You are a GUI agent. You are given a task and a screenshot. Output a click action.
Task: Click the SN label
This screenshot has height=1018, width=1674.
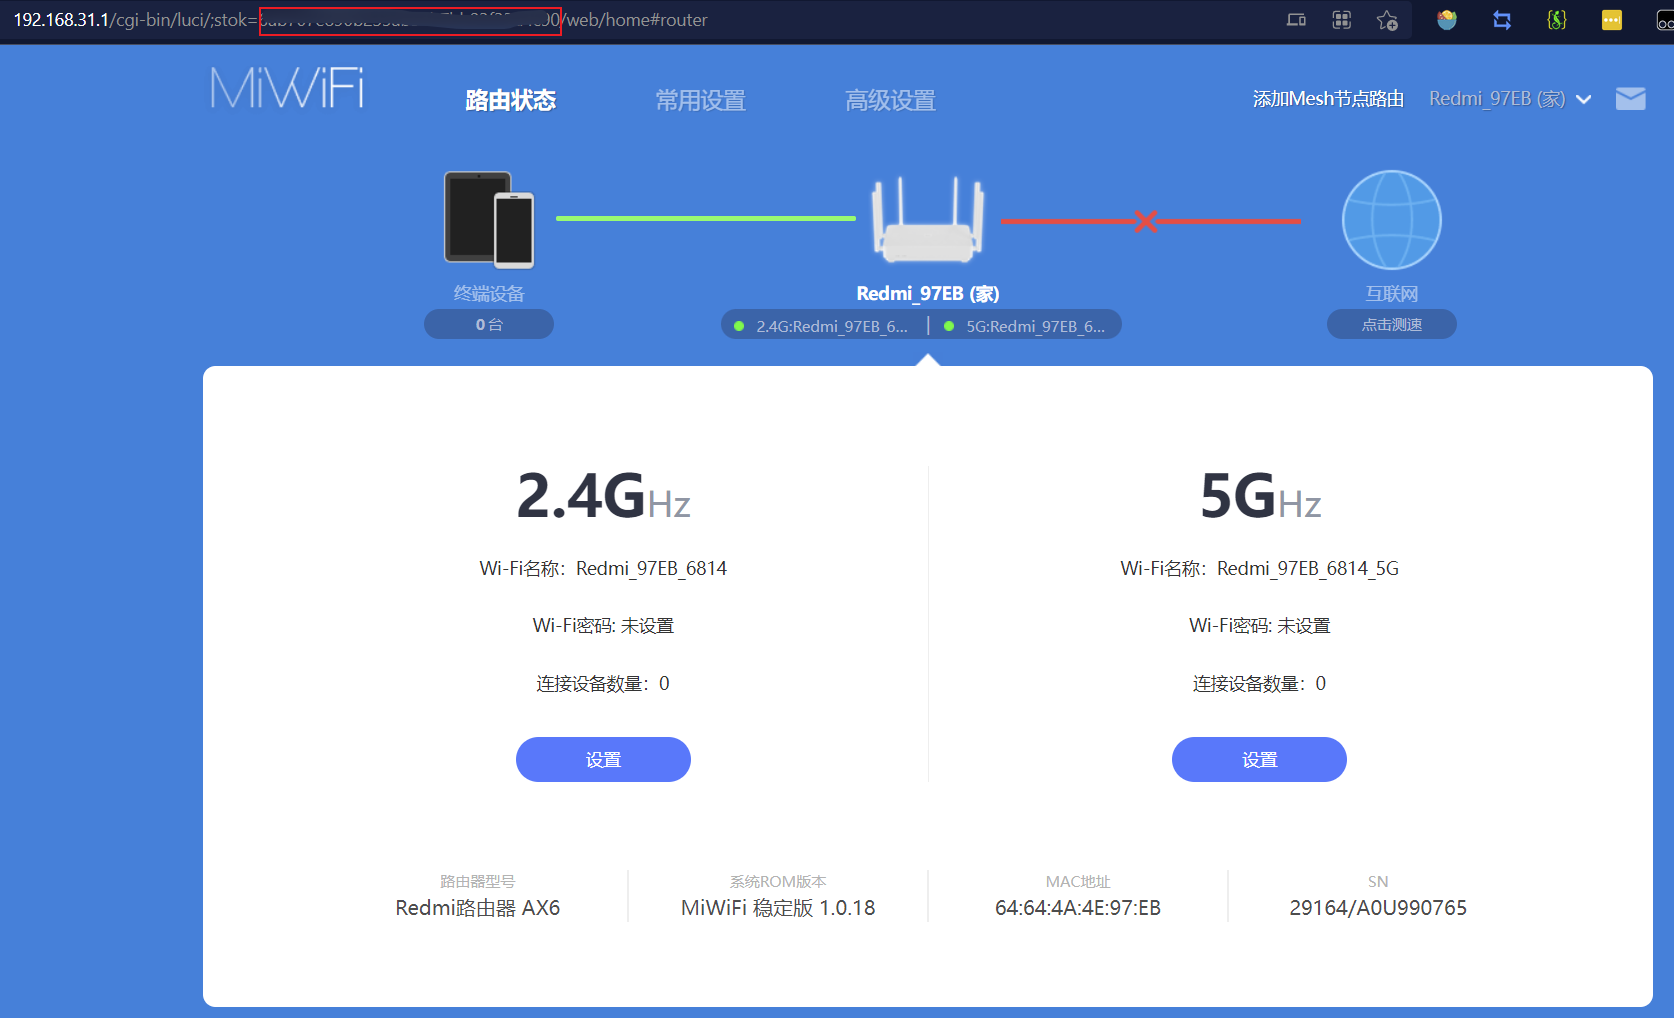click(1378, 881)
